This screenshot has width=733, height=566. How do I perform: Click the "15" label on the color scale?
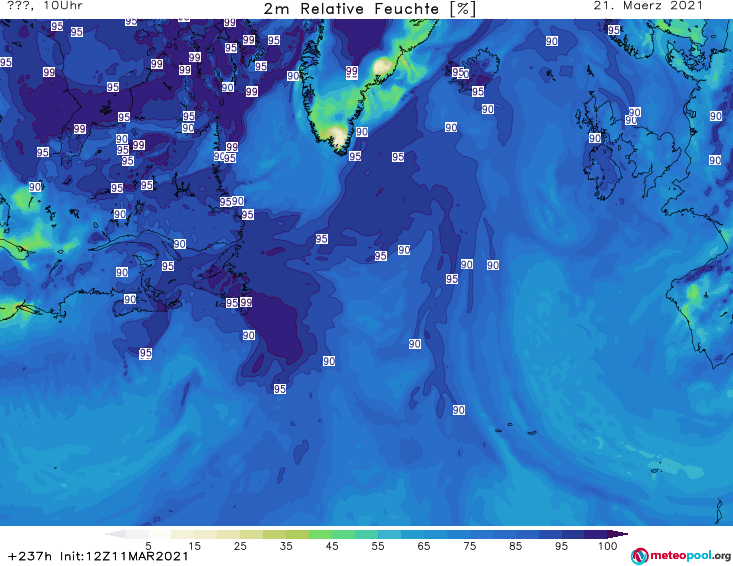click(194, 545)
